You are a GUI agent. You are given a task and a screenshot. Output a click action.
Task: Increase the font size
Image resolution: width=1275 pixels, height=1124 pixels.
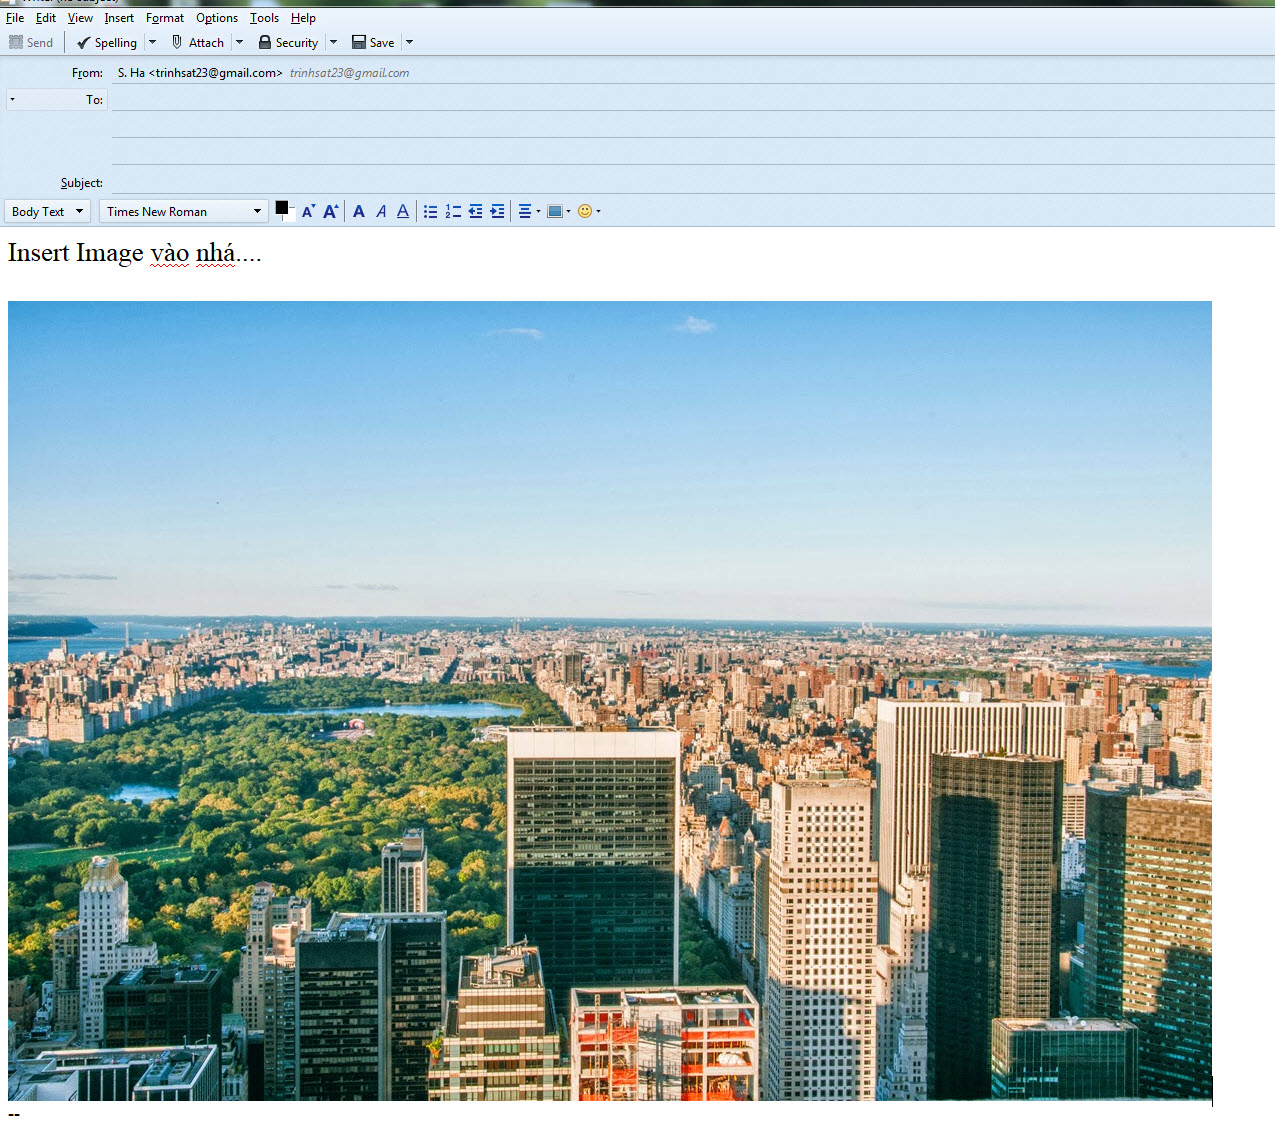[331, 211]
